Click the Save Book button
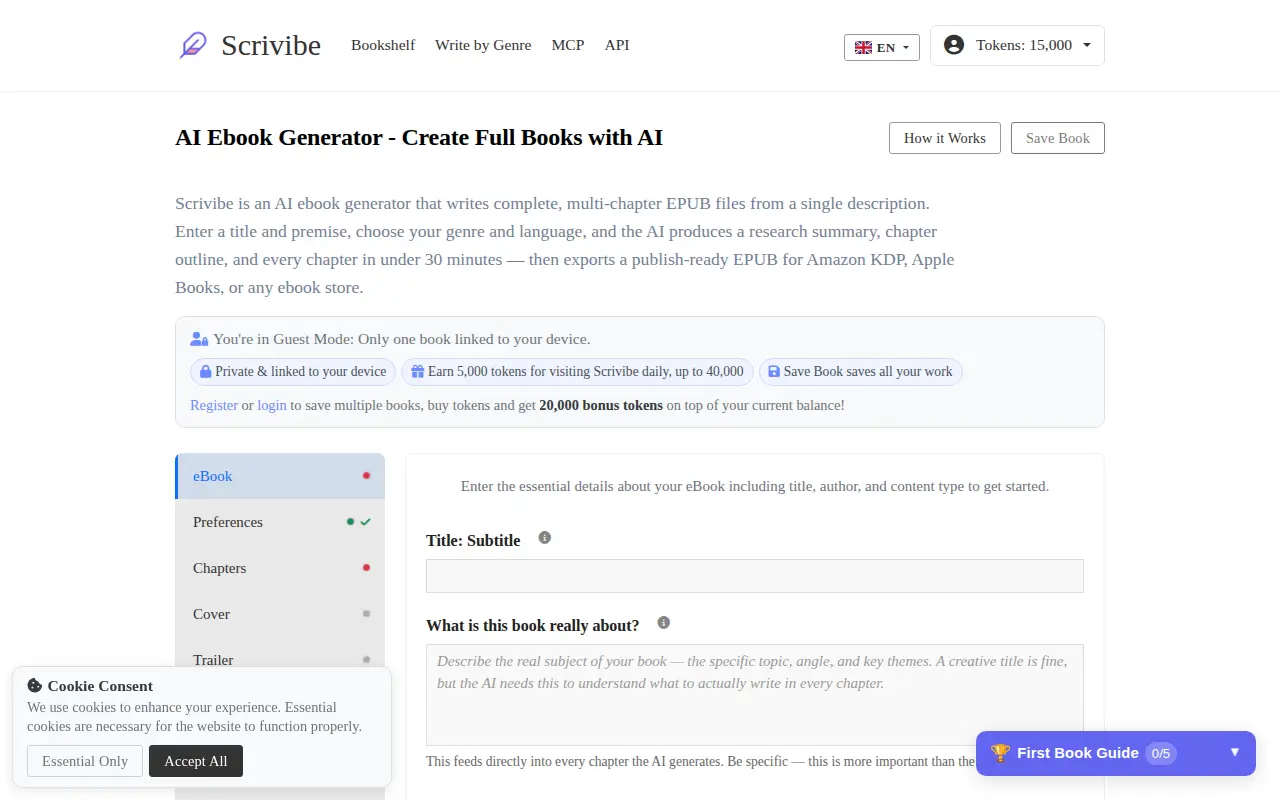 point(1058,138)
